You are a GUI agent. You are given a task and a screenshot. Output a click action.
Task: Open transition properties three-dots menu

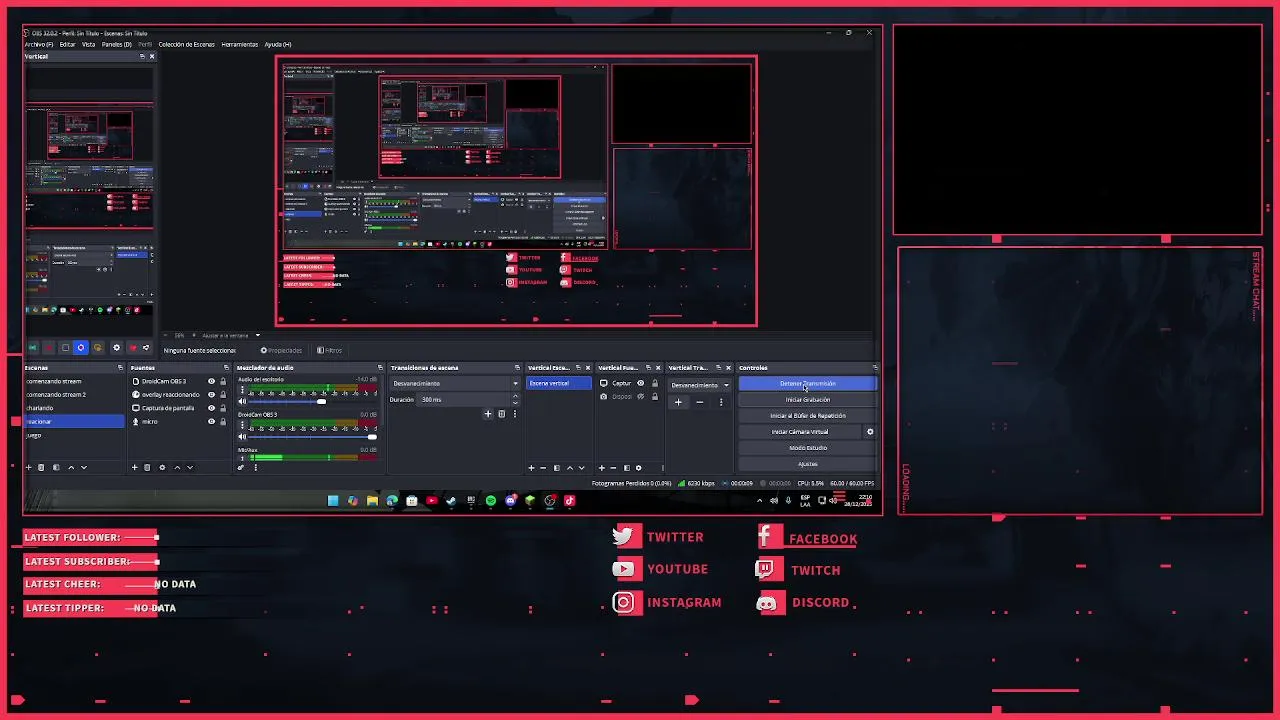(x=514, y=414)
